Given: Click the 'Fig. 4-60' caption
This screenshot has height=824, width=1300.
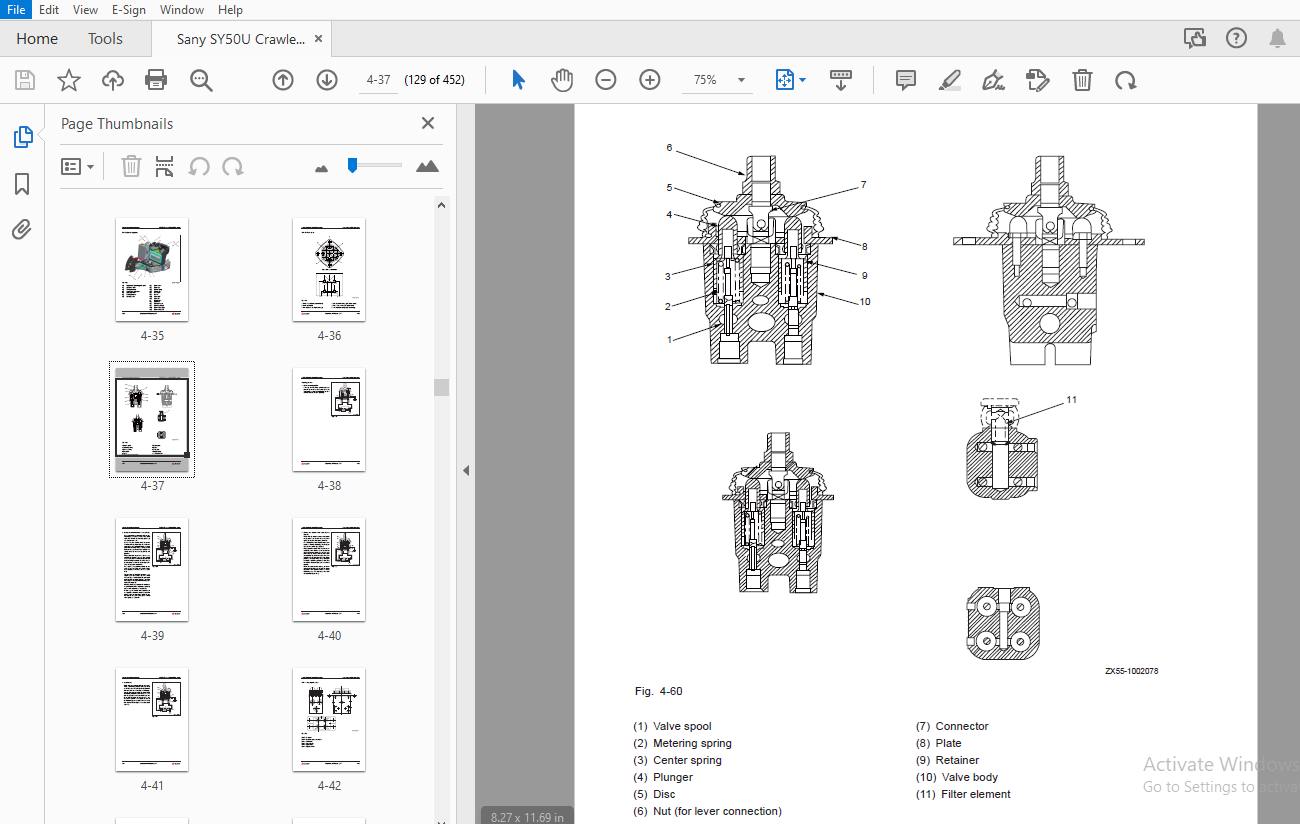Looking at the screenshot, I should pos(659,691).
